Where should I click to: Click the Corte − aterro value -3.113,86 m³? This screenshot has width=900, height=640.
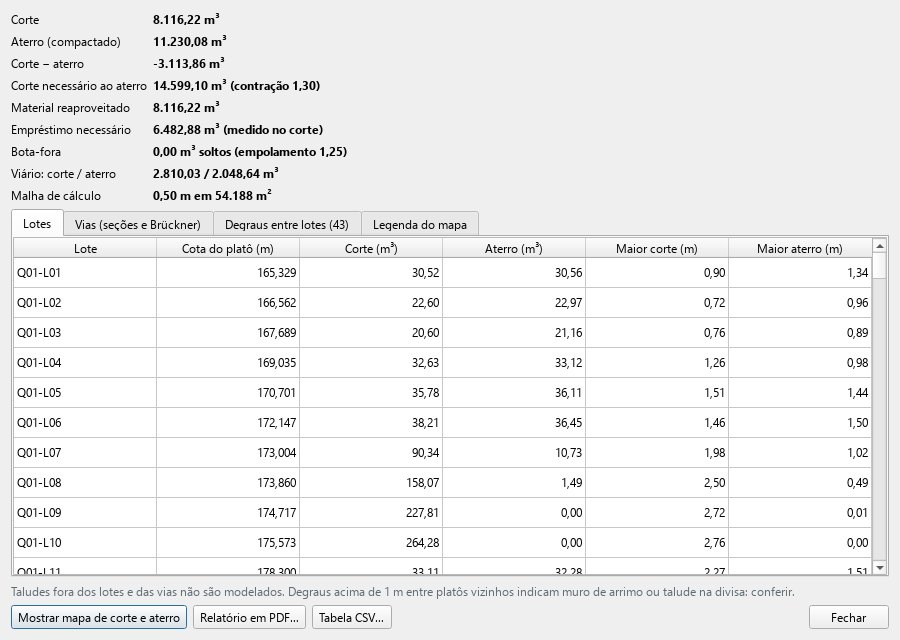click(x=188, y=64)
